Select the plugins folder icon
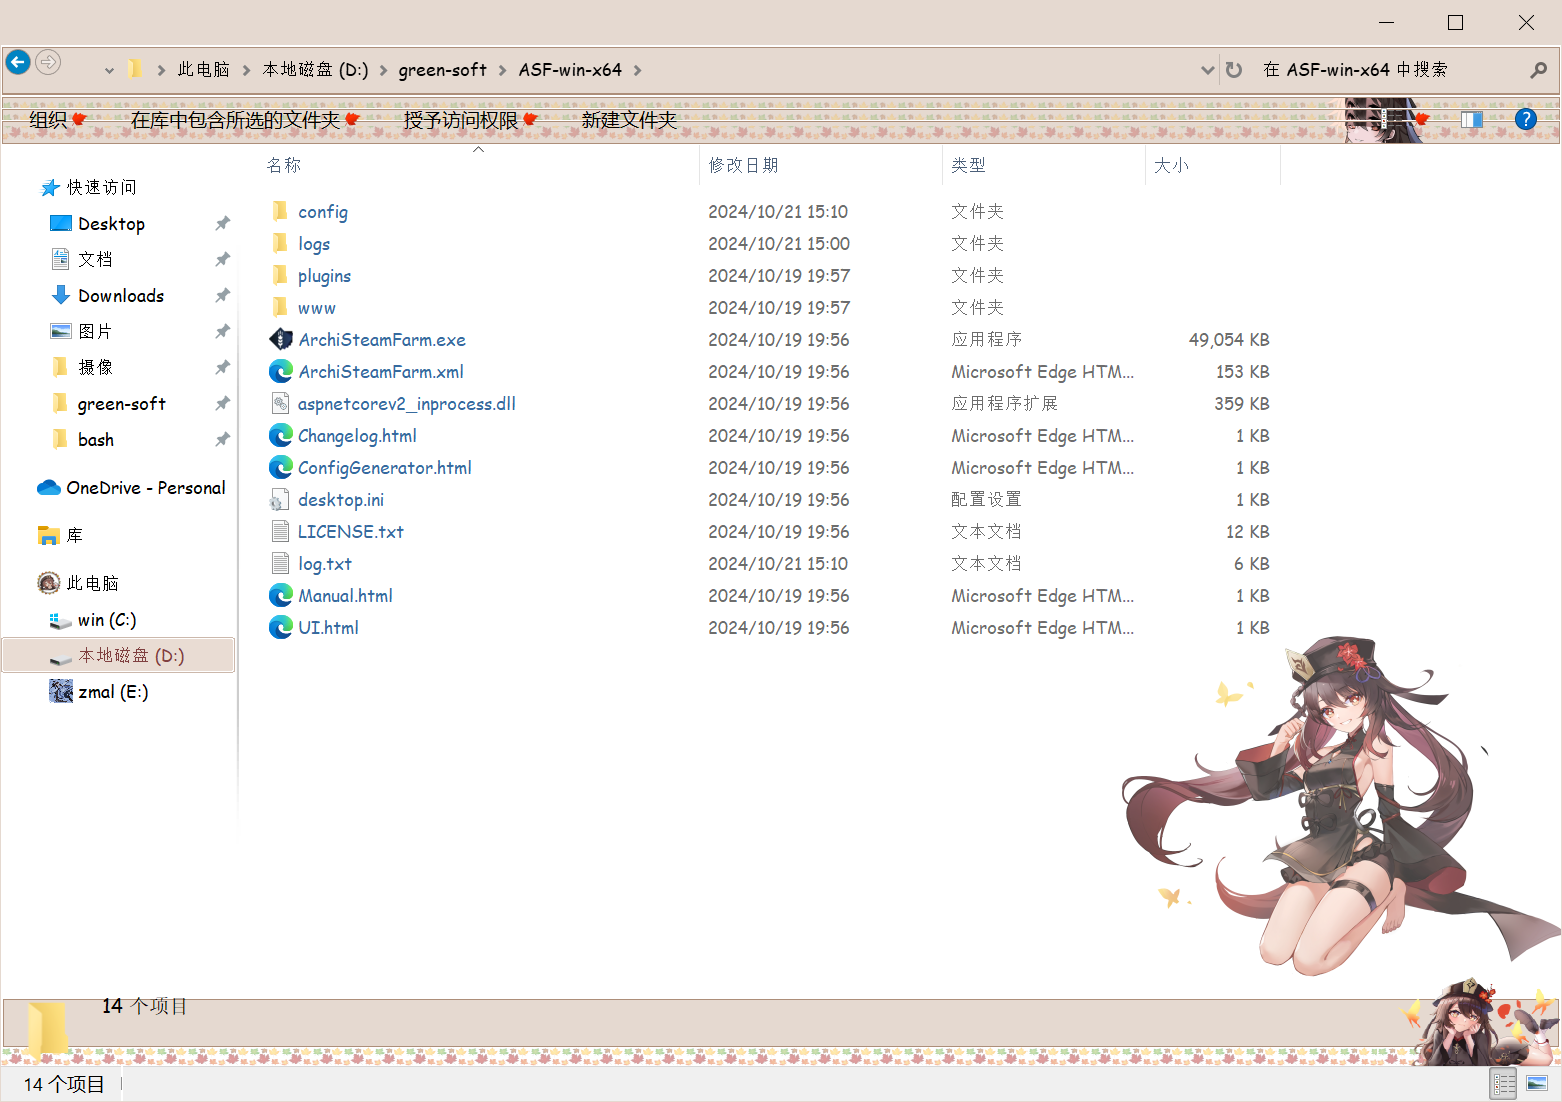 pos(280,275)
